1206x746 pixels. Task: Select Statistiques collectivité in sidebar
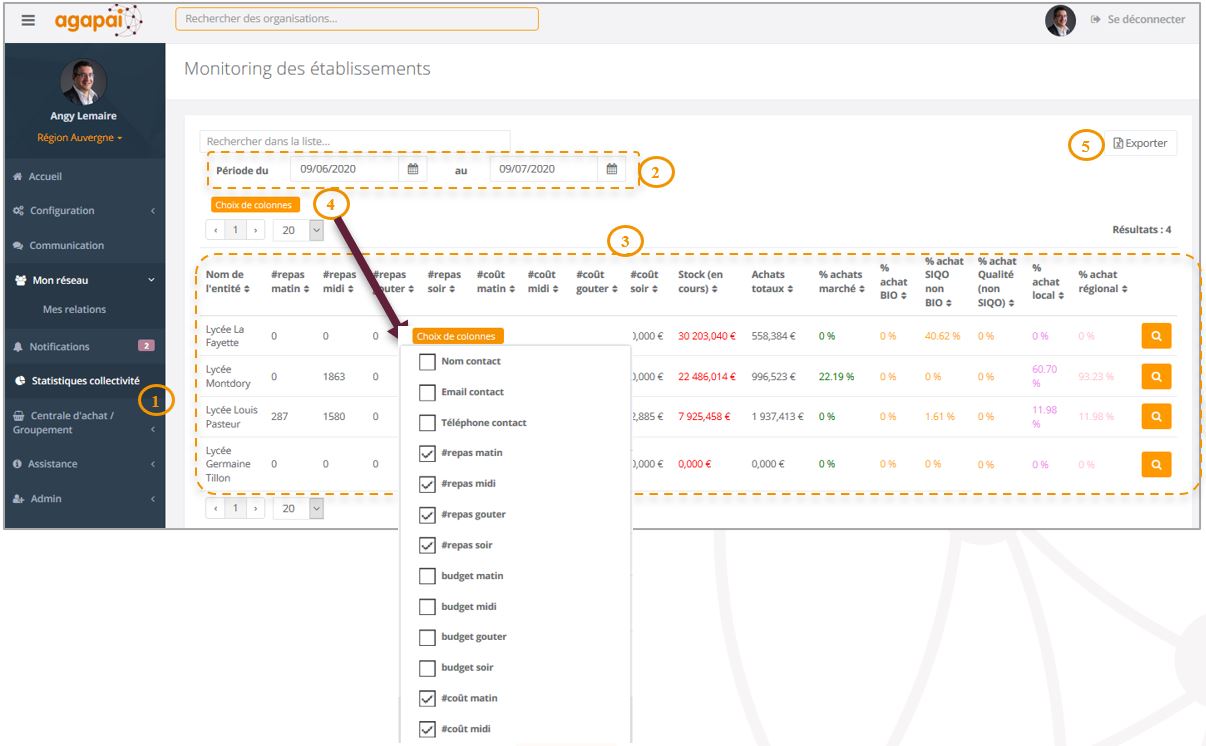[x=78, y=381]
